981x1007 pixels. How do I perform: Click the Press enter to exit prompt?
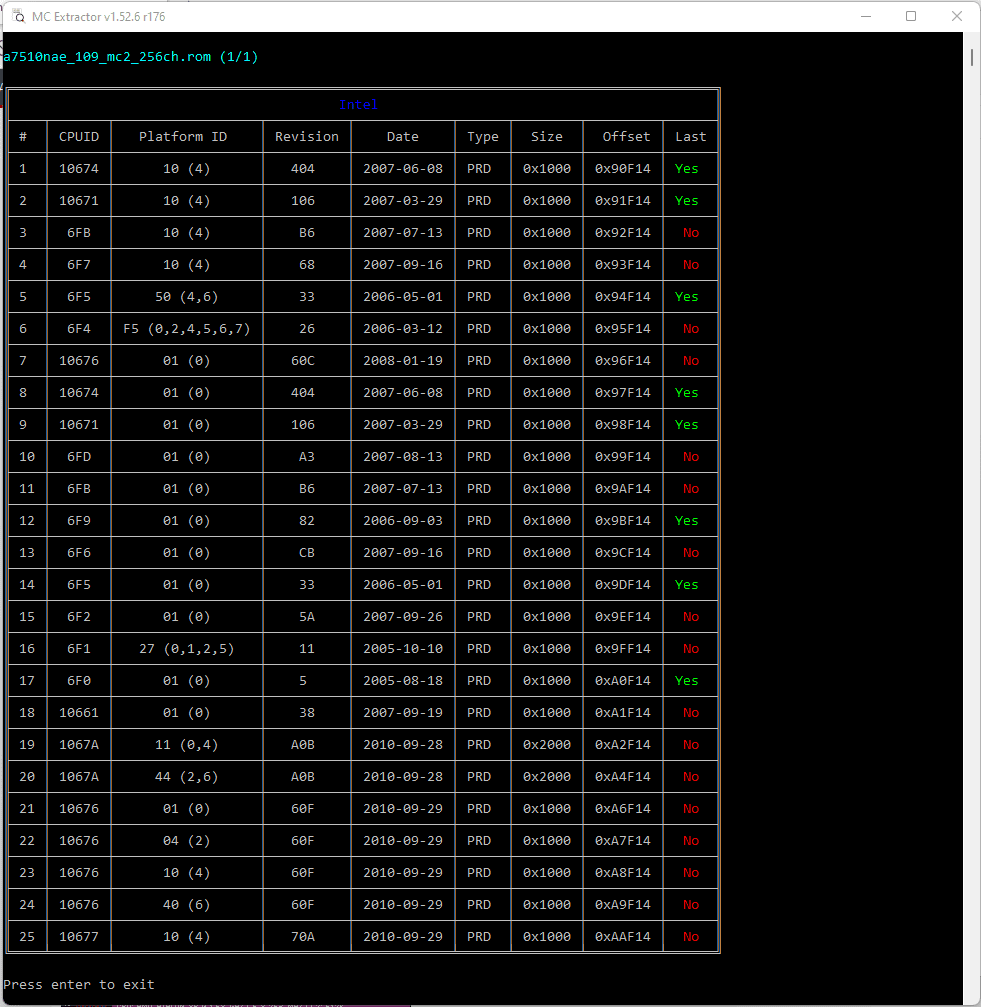[78, 985]
